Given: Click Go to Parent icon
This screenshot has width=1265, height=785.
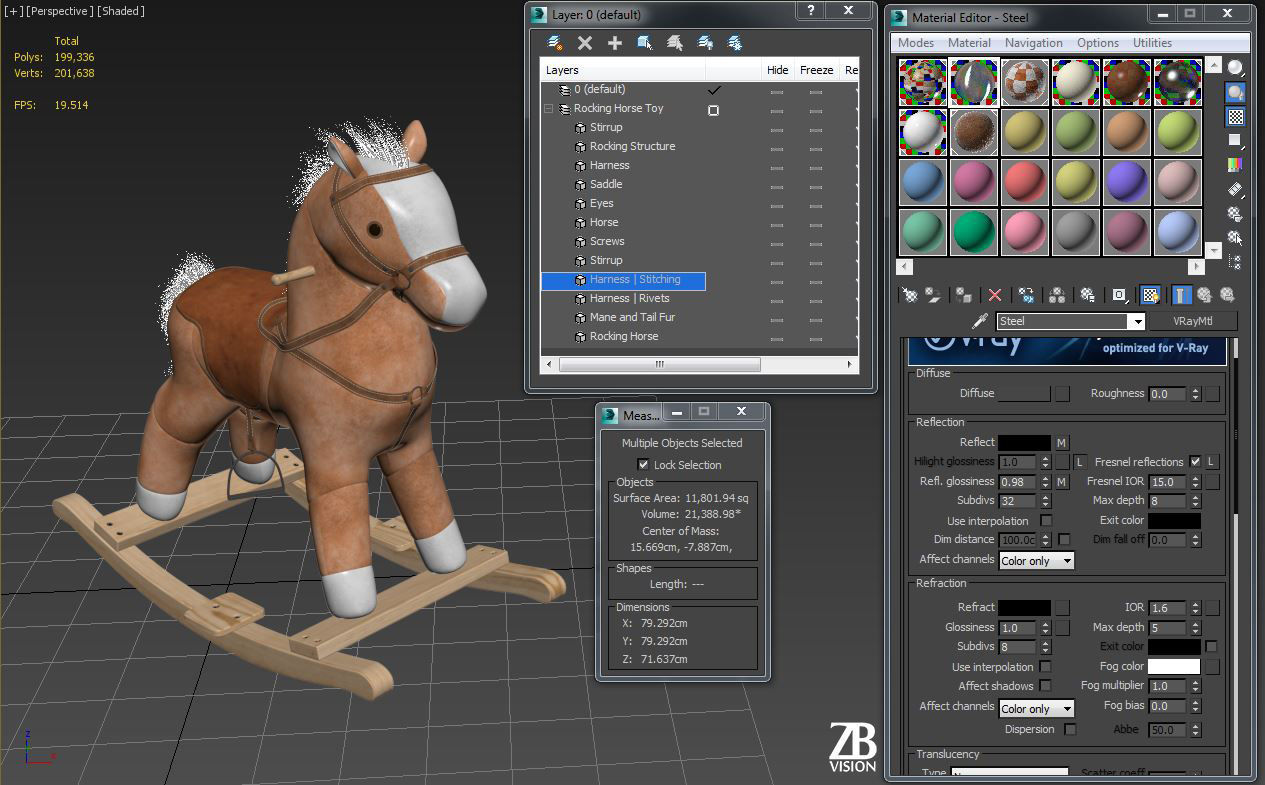Looking at the screenshot, I should coord(1204,295).
